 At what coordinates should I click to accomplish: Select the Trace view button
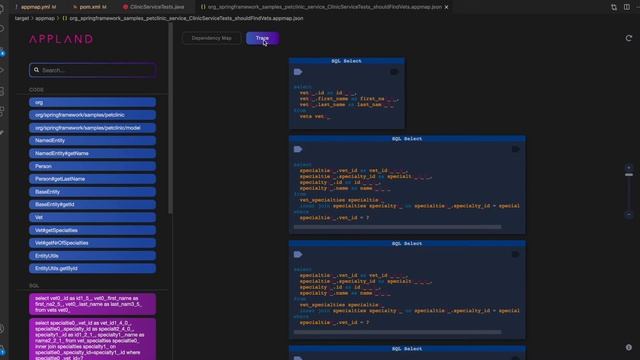262,38
